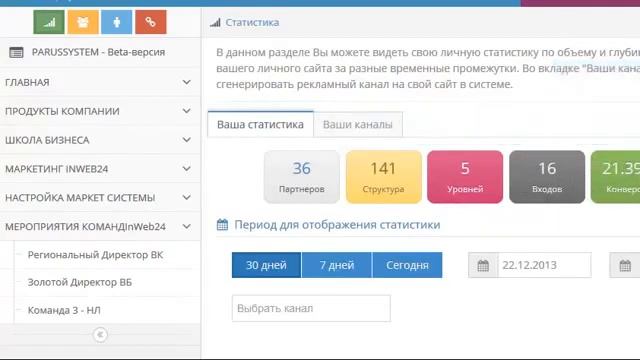Switch to Ваши каналы tab
Viewport: 640px width, 360px height.
(x=358, y=124)
